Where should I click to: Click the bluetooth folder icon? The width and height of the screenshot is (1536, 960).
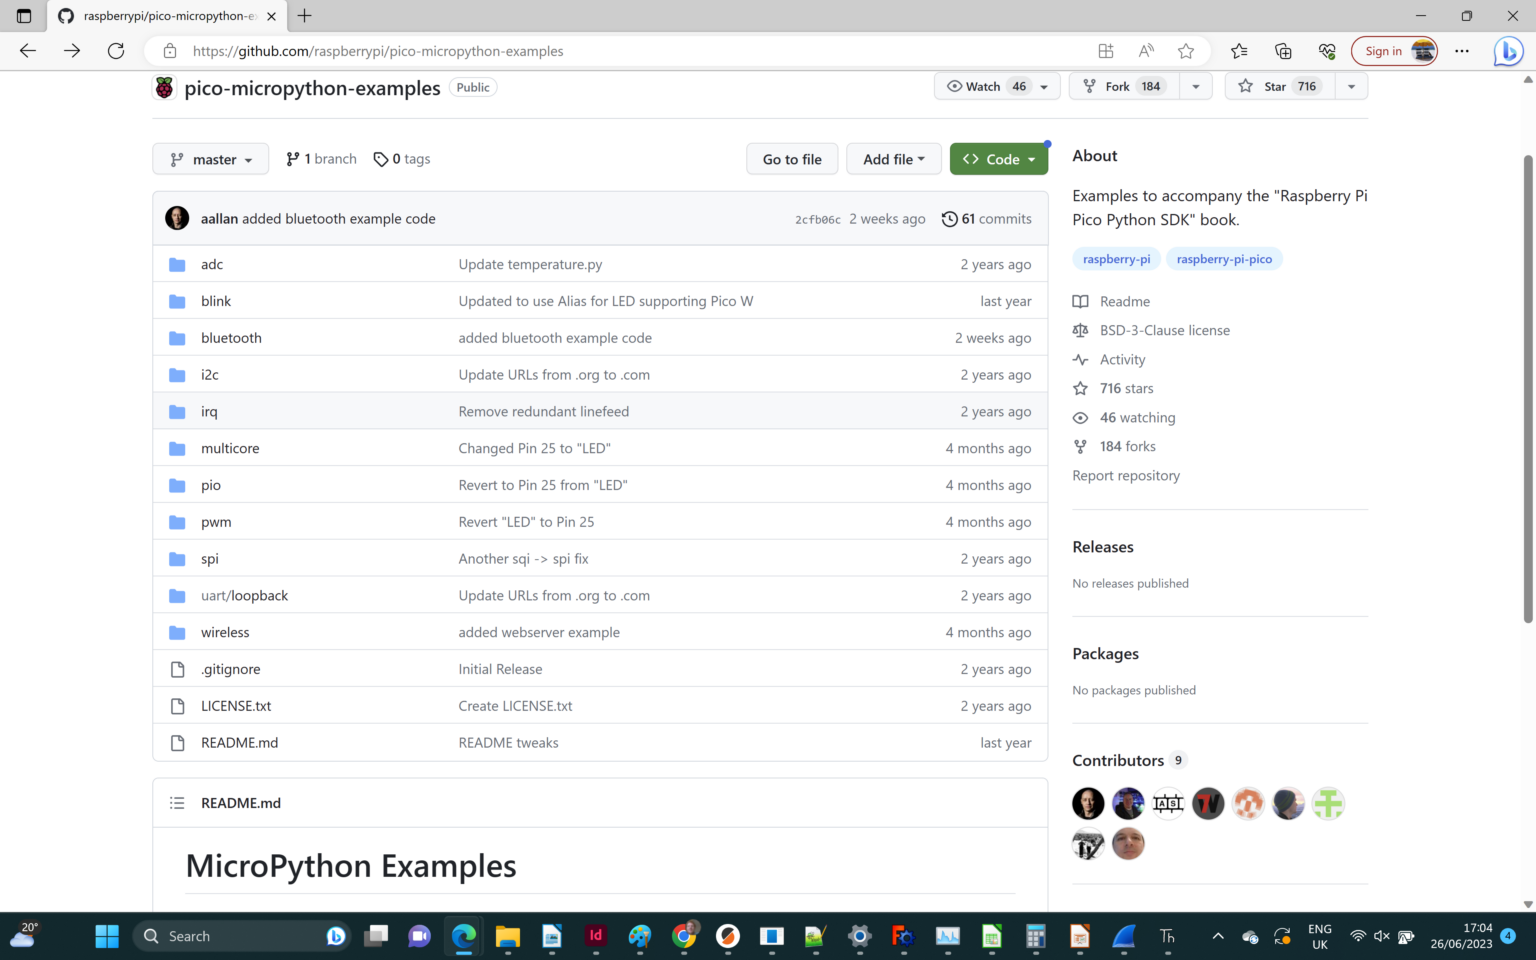pos(177,338)
